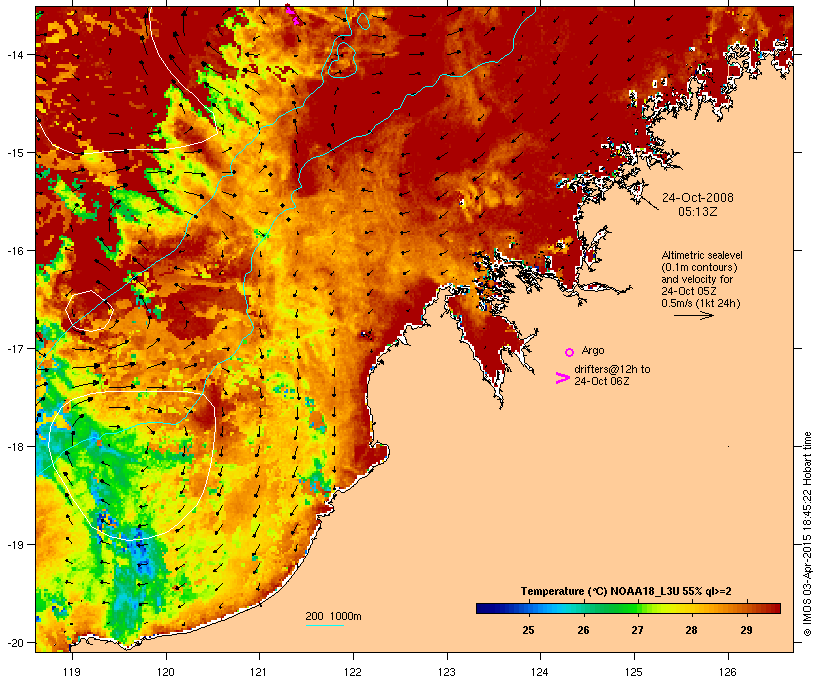Screen dimensions: 820x680
Task: Click the latitude axis label -17
Action: [15, 348]
